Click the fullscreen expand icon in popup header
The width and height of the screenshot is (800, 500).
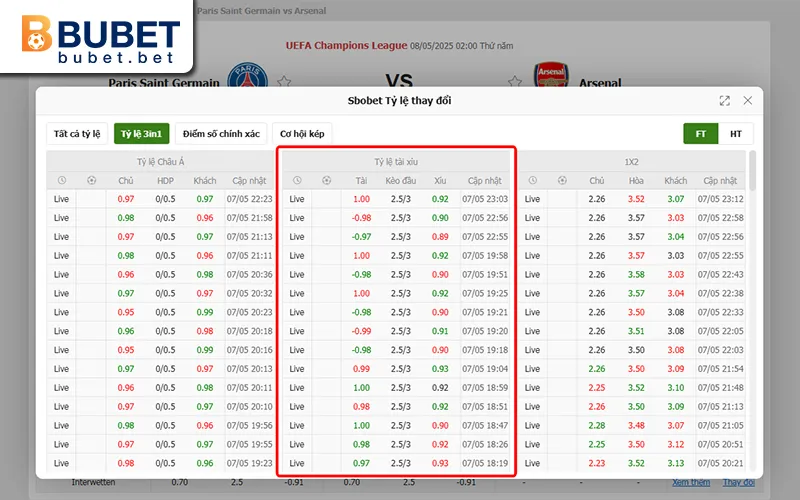coord(724,101)
